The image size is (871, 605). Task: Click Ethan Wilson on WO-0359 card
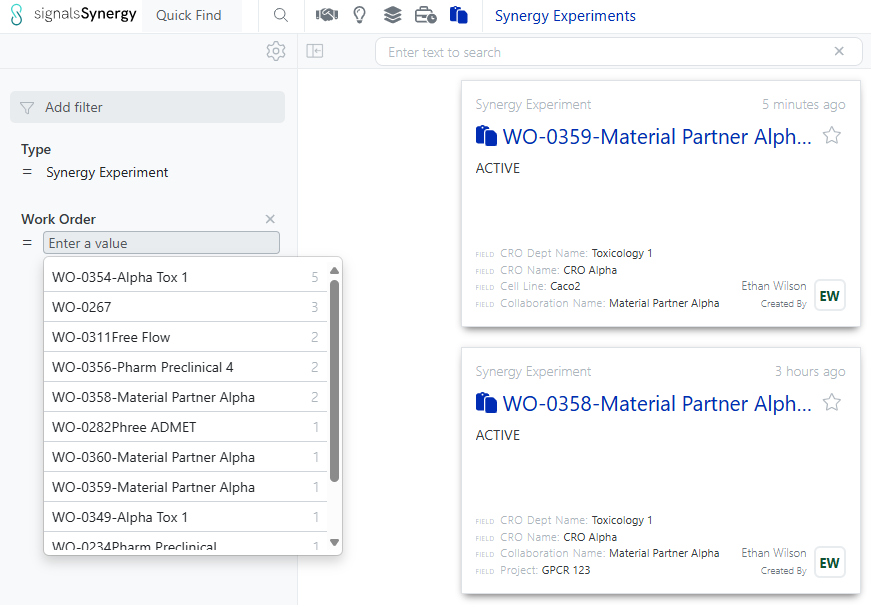click(773, 286)
